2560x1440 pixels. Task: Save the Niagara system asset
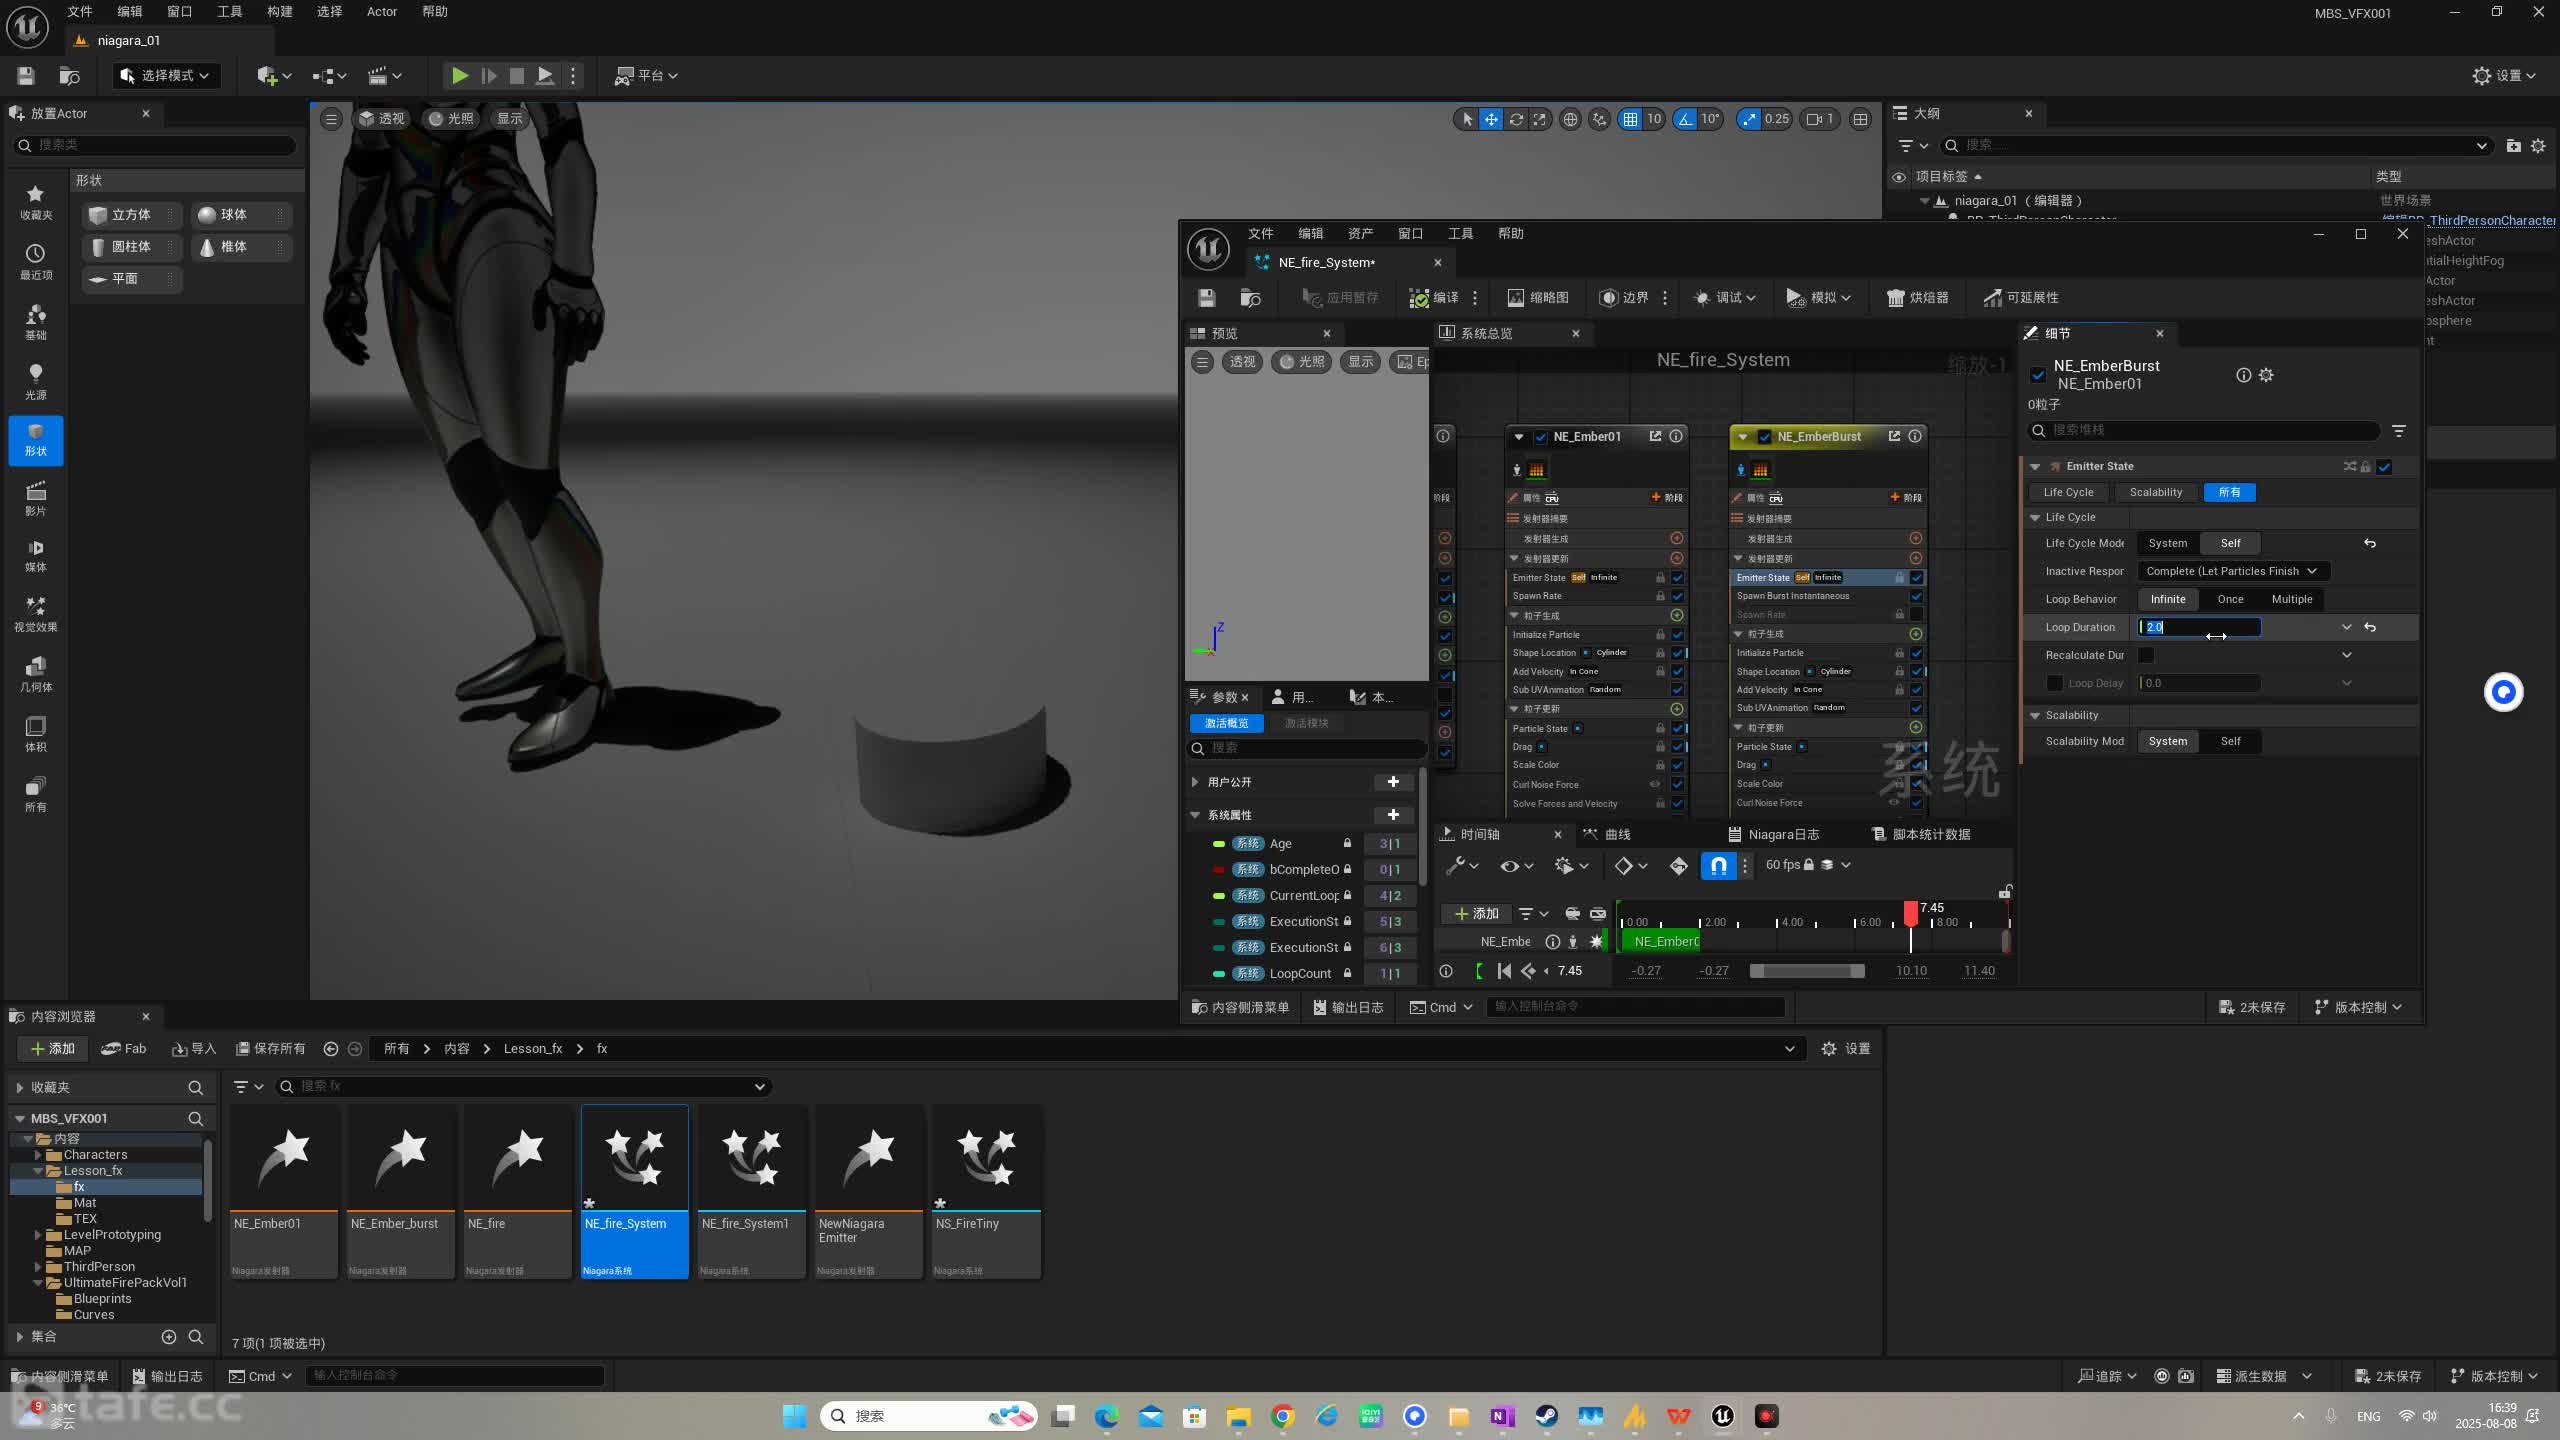tap(1207, 297)
